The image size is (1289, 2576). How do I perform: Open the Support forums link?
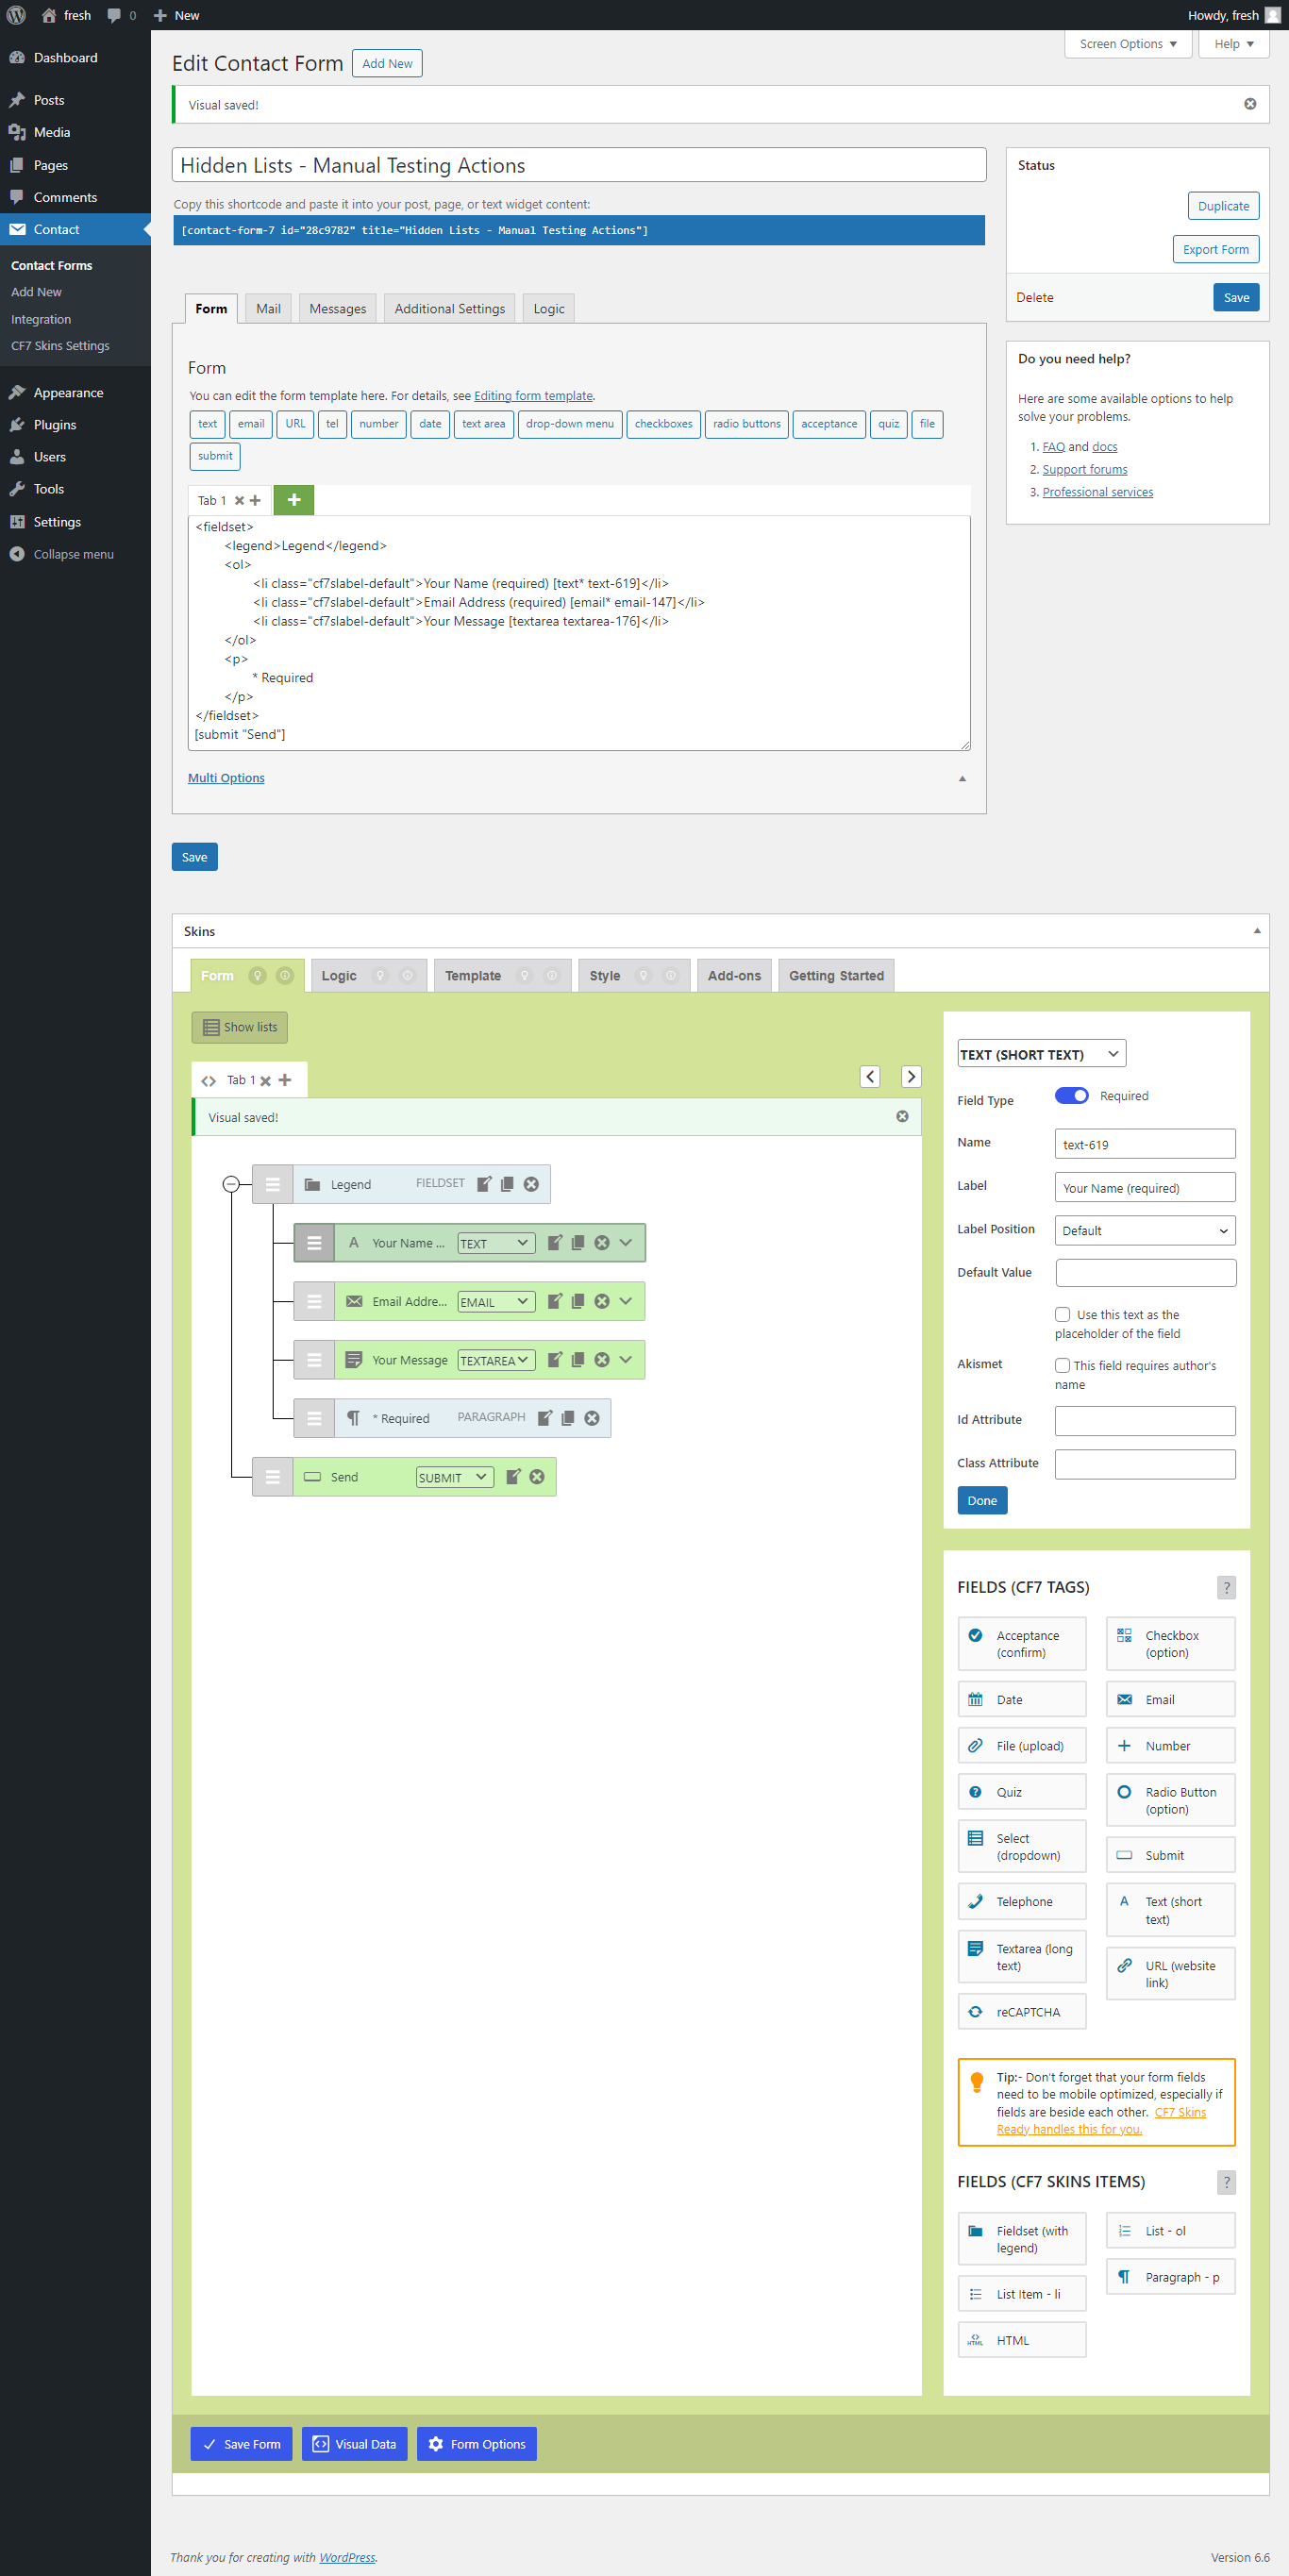[1084, 470]
